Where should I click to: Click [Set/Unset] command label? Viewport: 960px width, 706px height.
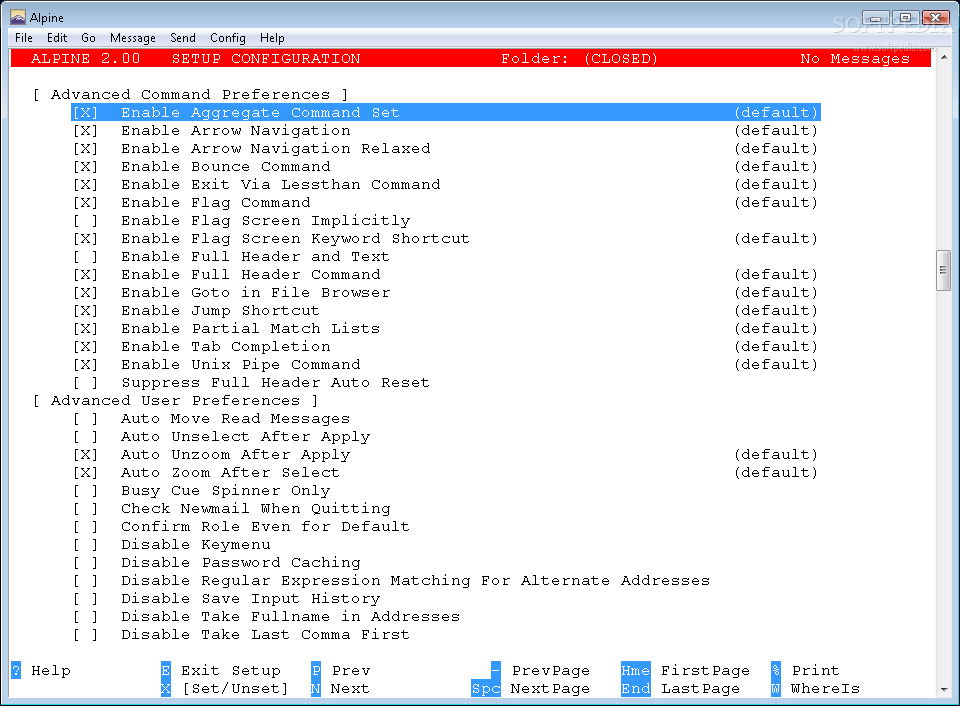235,688
